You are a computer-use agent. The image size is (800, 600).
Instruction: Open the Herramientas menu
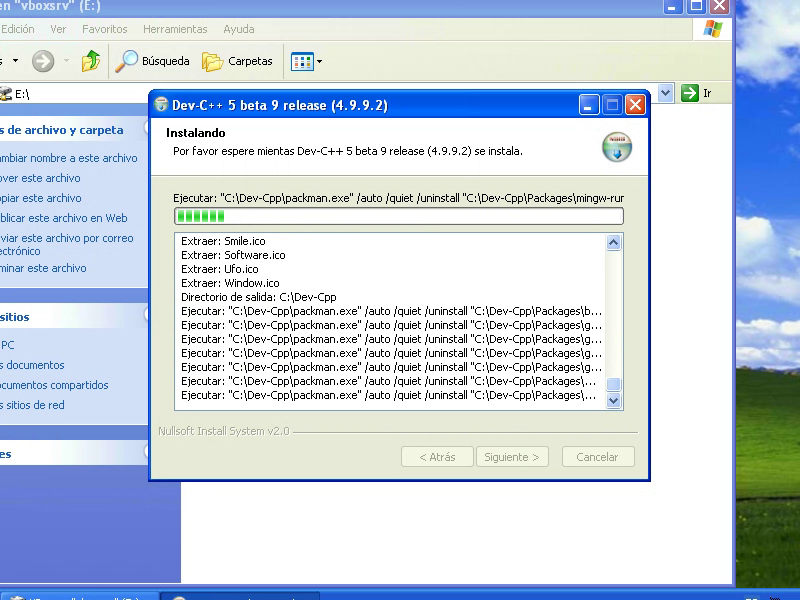175,29
